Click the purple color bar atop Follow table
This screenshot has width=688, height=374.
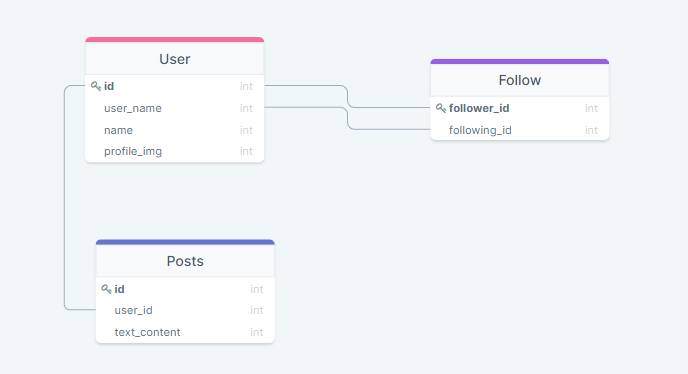point(520,61)
